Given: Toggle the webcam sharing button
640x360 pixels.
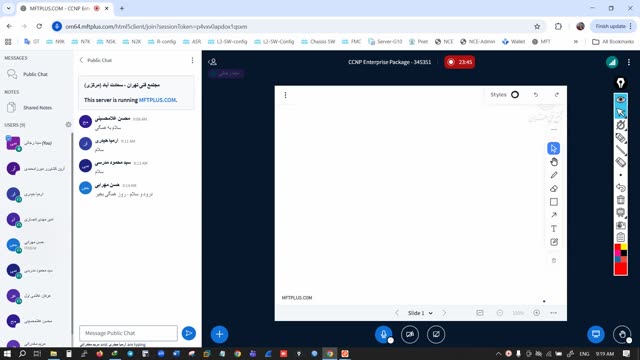Looking at the screenshot, I should tap(410, 334).
